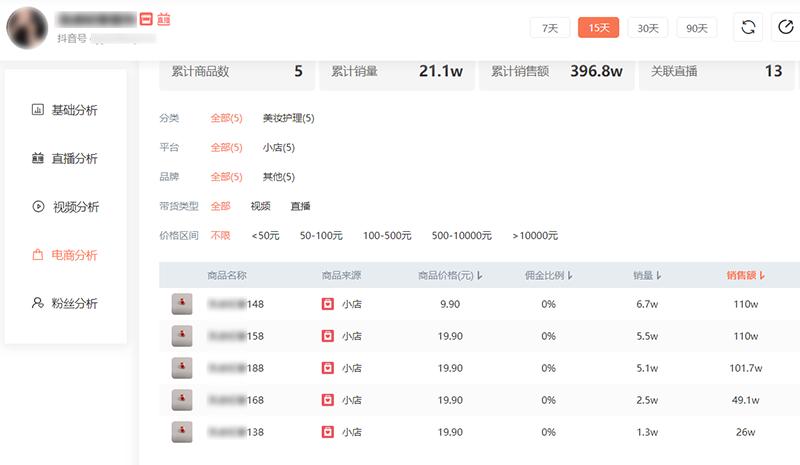Sort table by 销量 column

(x=647, y=275)
